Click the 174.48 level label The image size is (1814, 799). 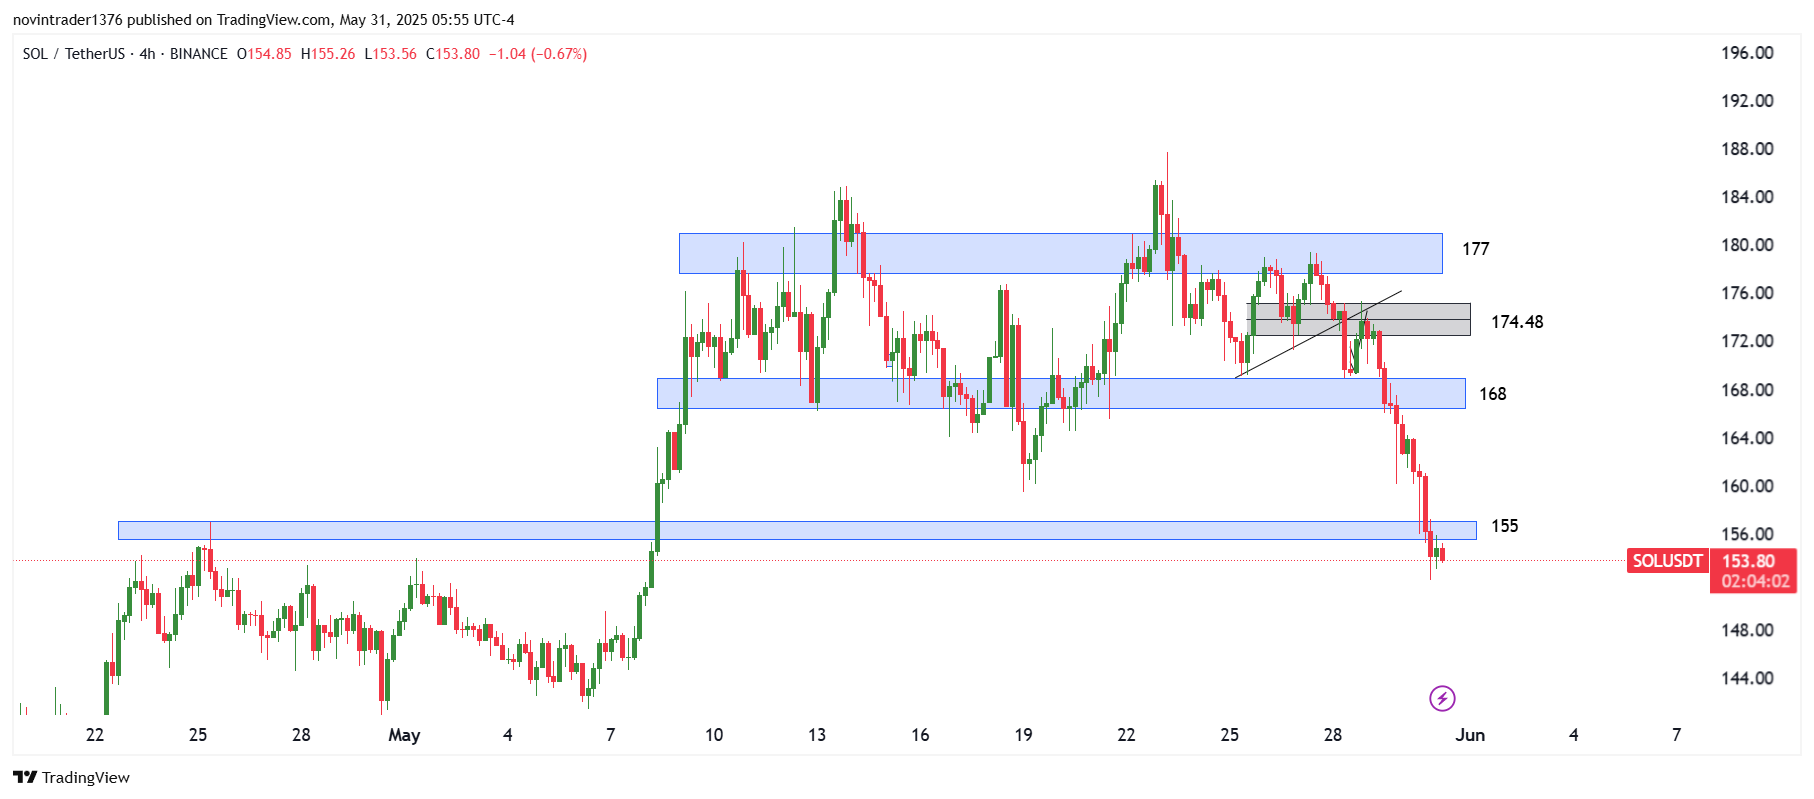coord(1517,322)
